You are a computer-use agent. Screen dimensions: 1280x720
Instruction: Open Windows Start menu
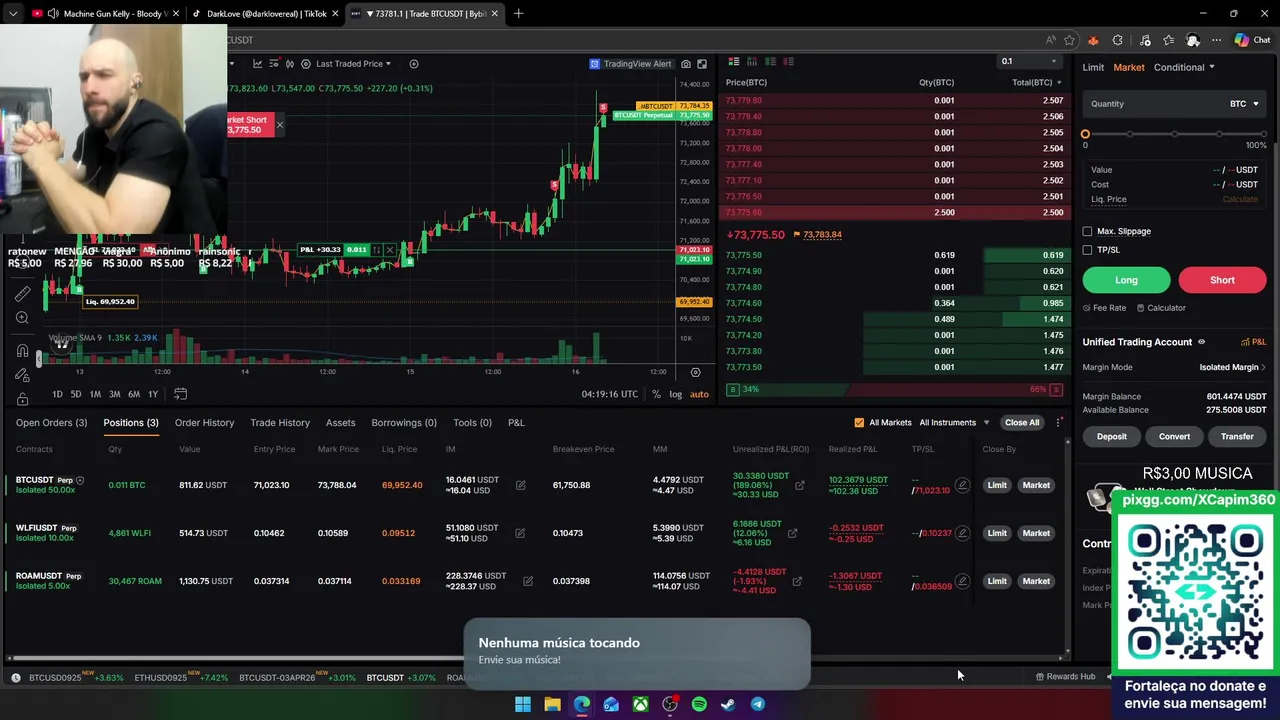click(522, 704)
